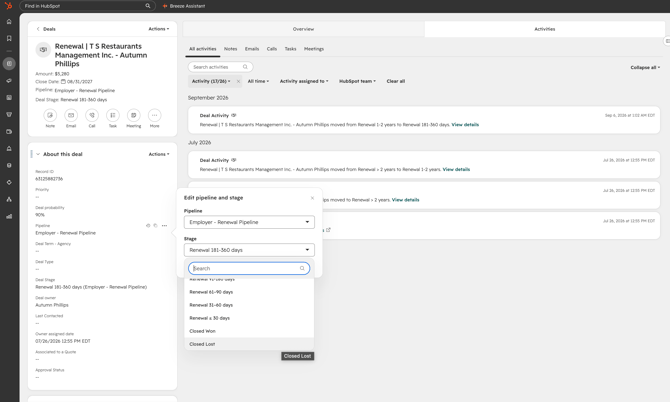Open the Automation hierarchy icon in sidebar
Image resolution: width=670 pixels, height=402 pixels.
pos(9,199)
